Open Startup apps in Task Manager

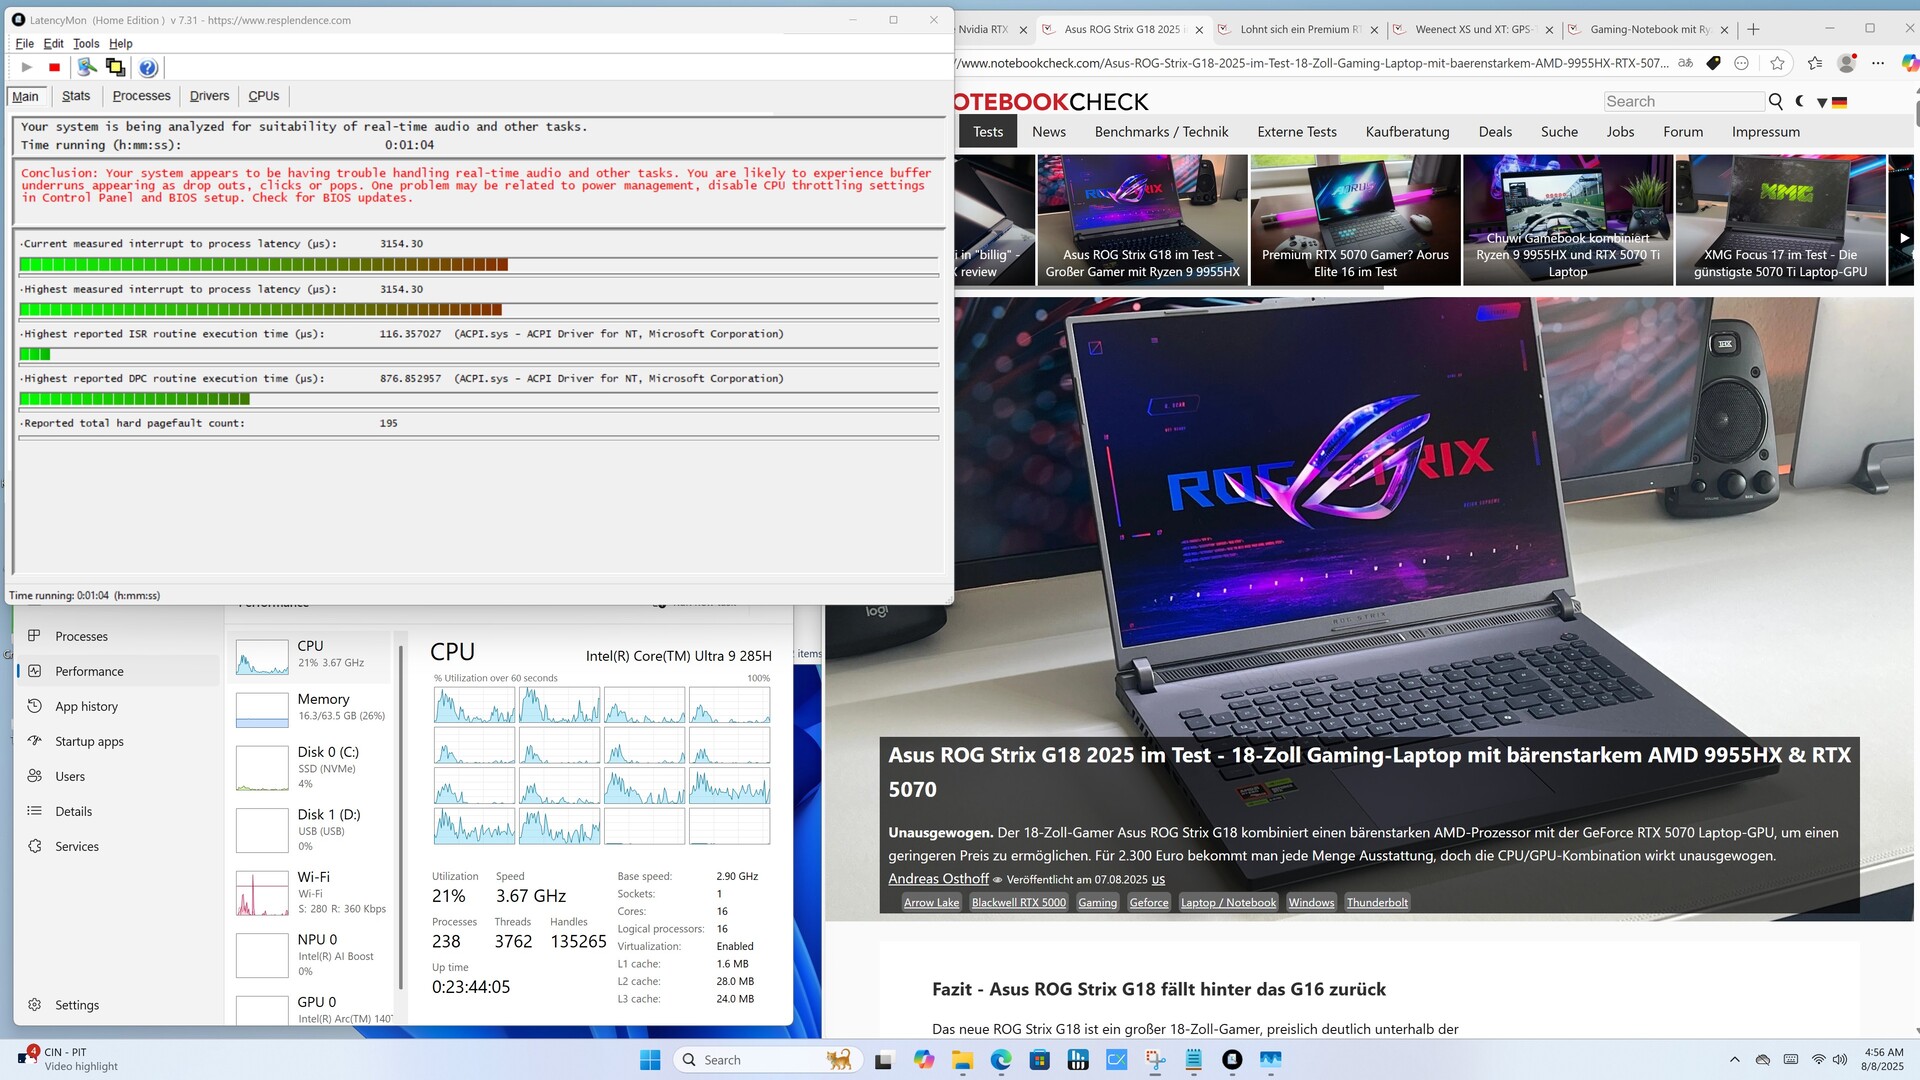coord(118,741)
